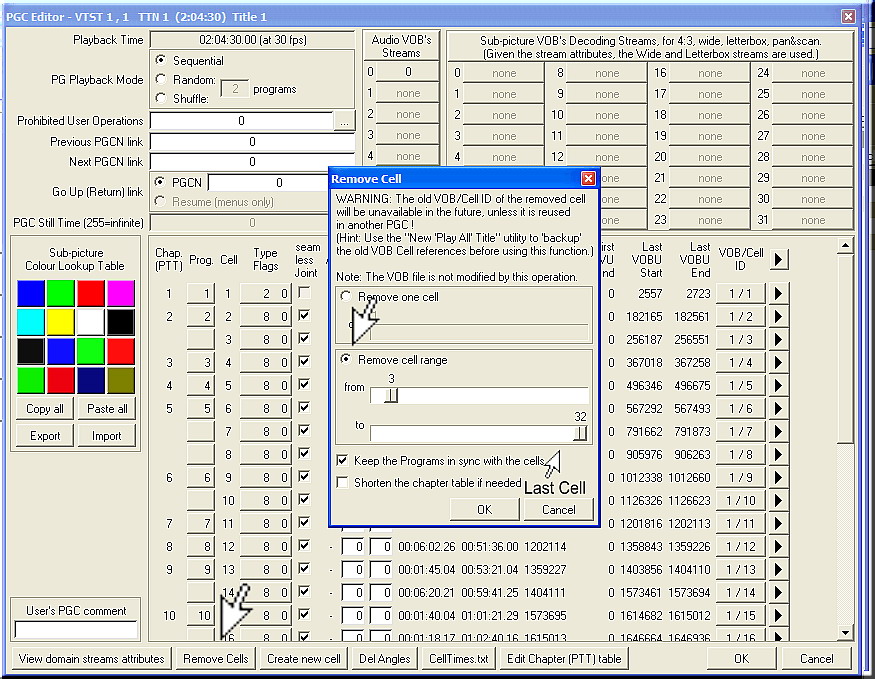Open Prohibited User Operations ellipsis button
This screenshot has width=875, height=679.
point(344,121)
